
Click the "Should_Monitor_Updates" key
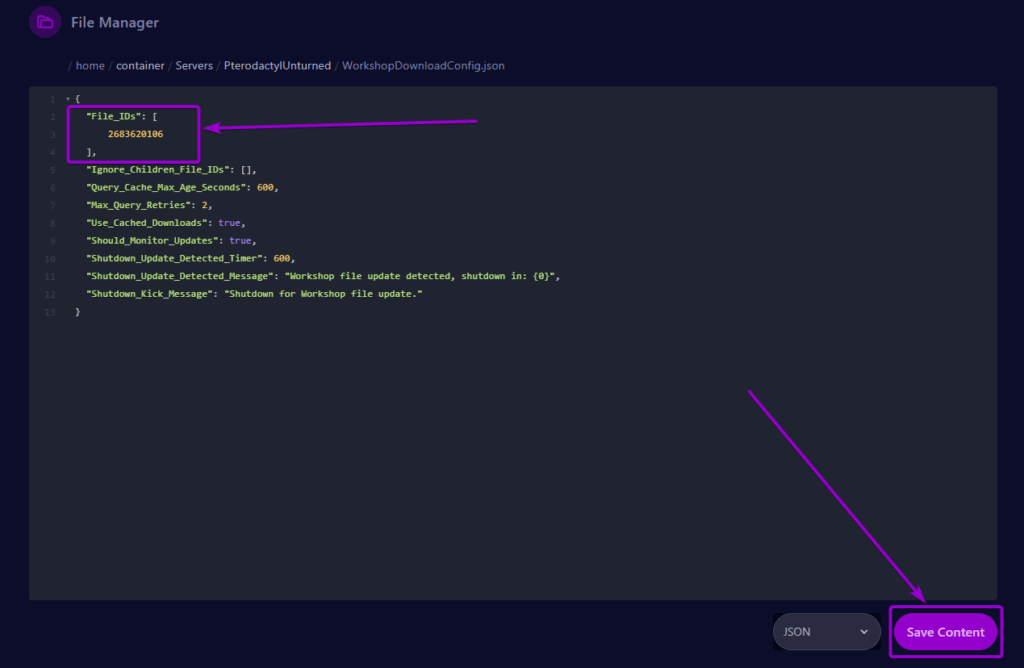tap(153, 240)
